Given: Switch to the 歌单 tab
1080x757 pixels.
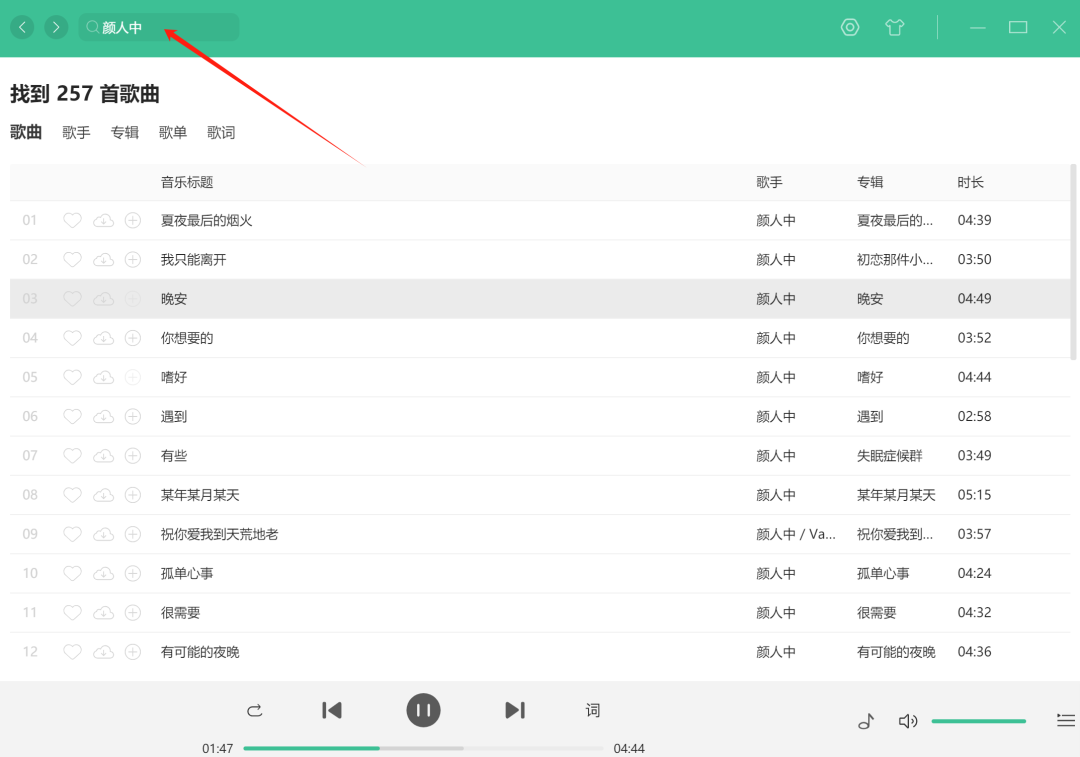Looking at the screenshot, I should 173,132.
